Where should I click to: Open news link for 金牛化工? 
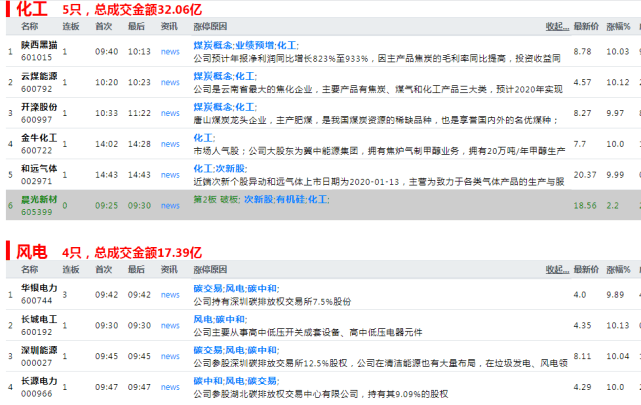click(170, 144)
